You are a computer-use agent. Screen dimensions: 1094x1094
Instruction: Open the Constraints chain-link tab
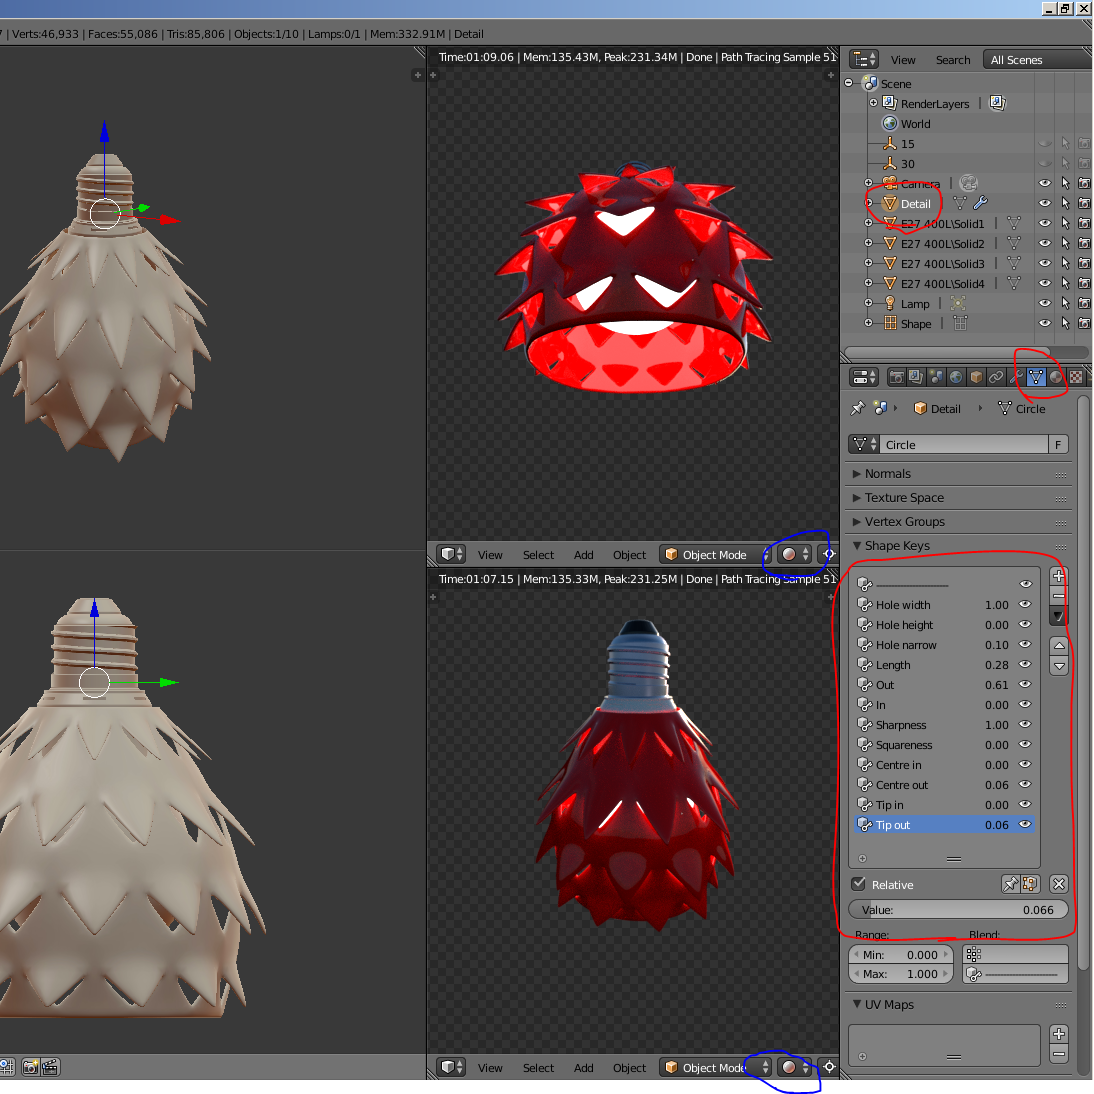click(x=996, y=377)
